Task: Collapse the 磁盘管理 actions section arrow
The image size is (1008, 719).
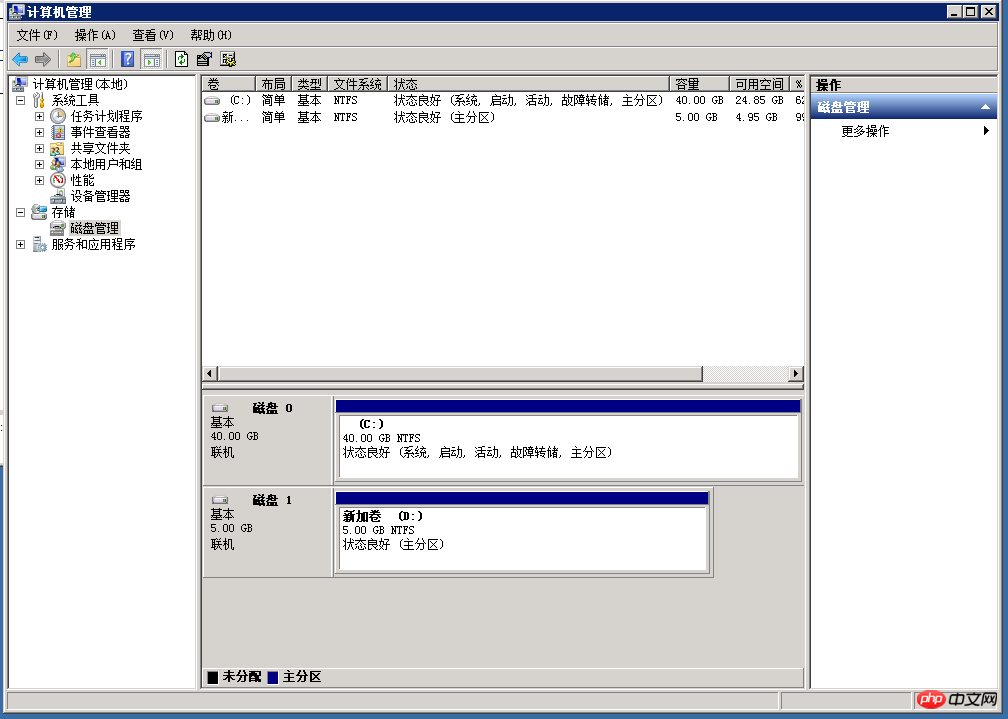Action: (985, 107)
